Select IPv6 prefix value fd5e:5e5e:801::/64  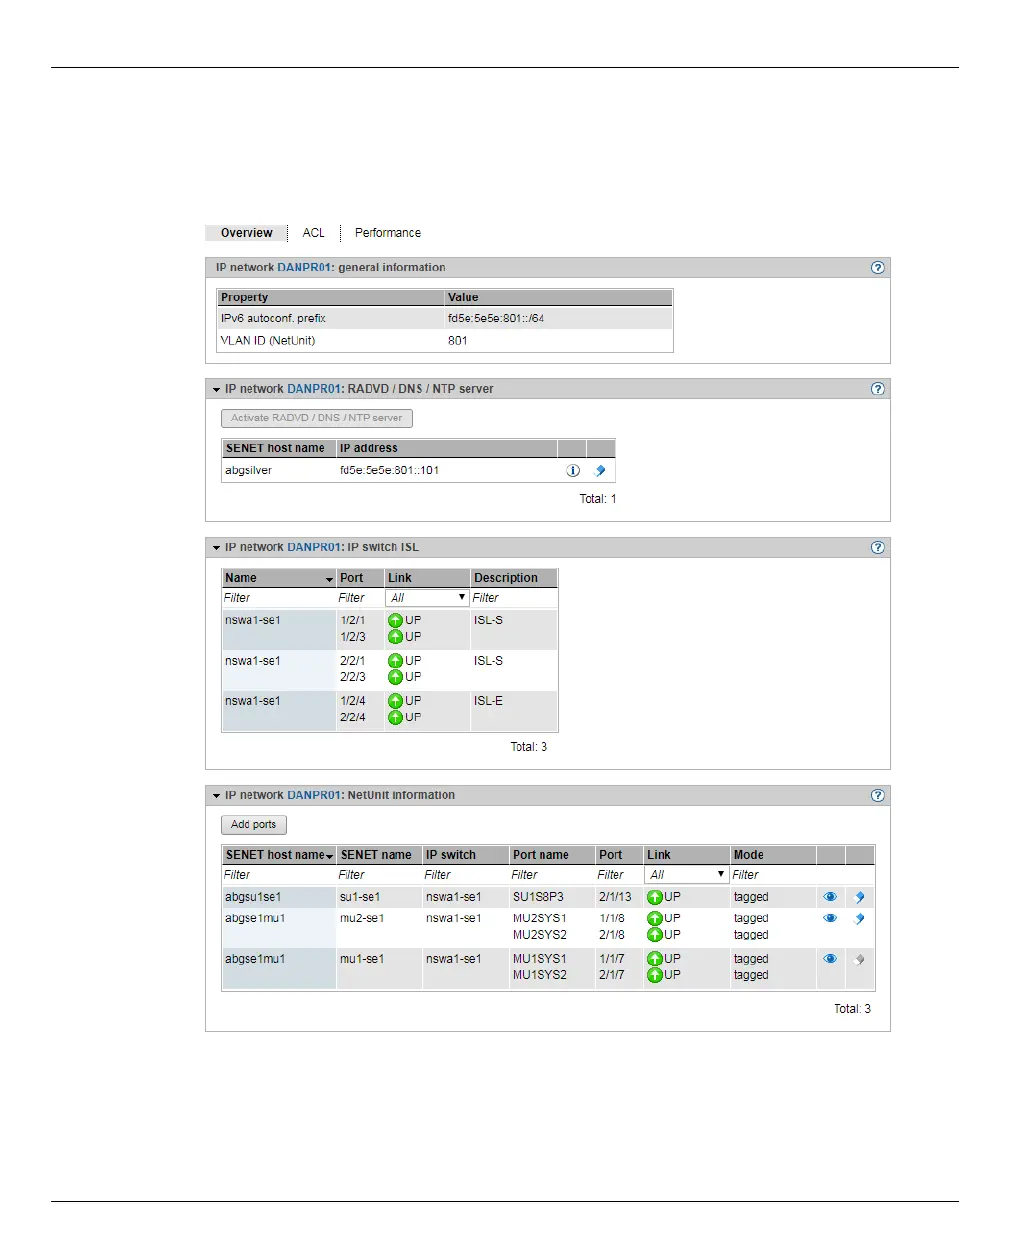pos(496,319)
